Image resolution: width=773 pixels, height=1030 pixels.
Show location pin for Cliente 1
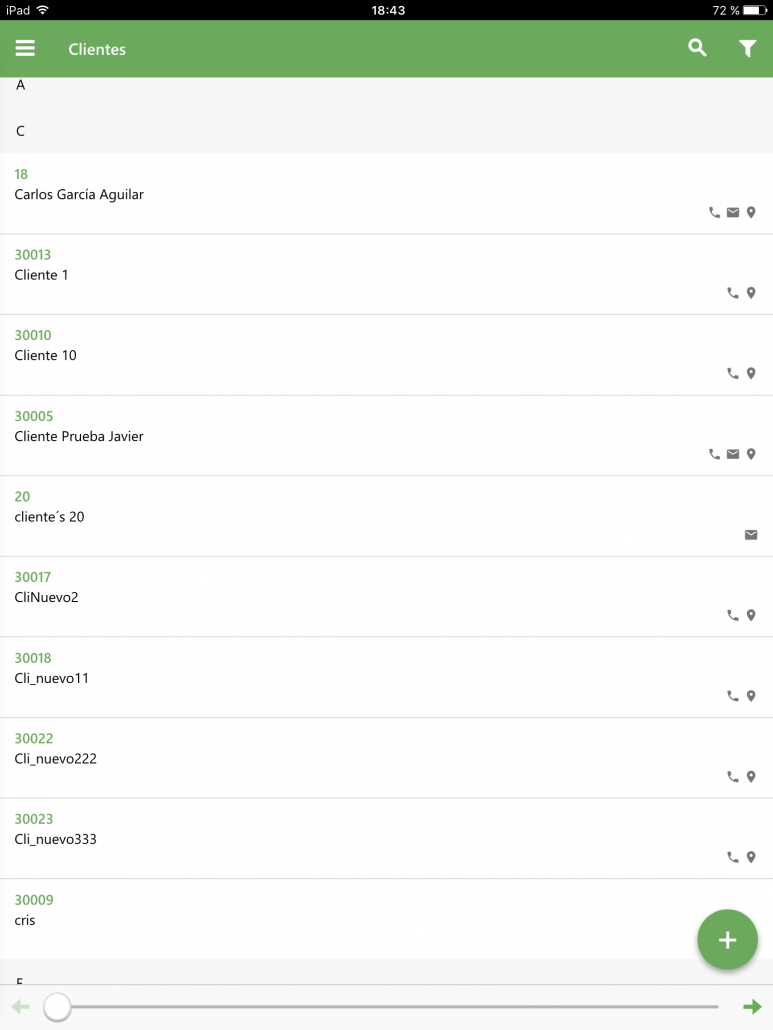pyautogui.click(x=751, y=293)
